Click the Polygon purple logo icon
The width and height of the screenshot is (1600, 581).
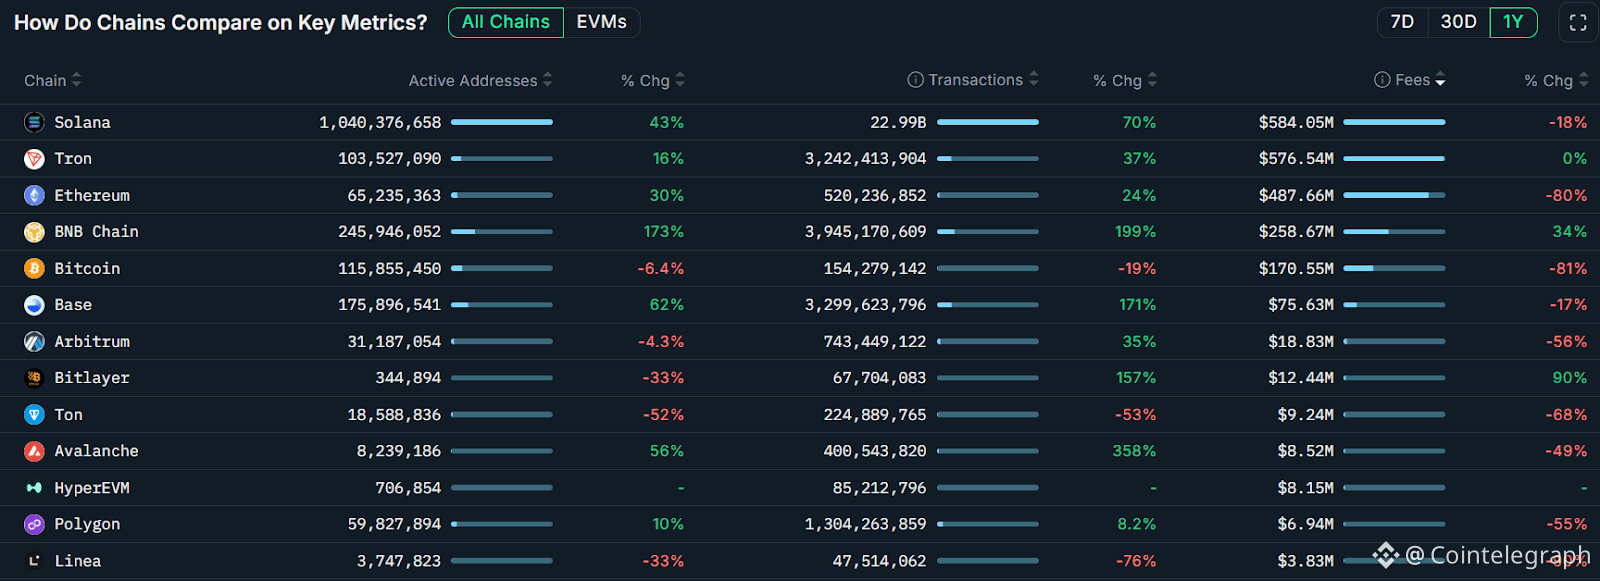(x=34, y=524)
